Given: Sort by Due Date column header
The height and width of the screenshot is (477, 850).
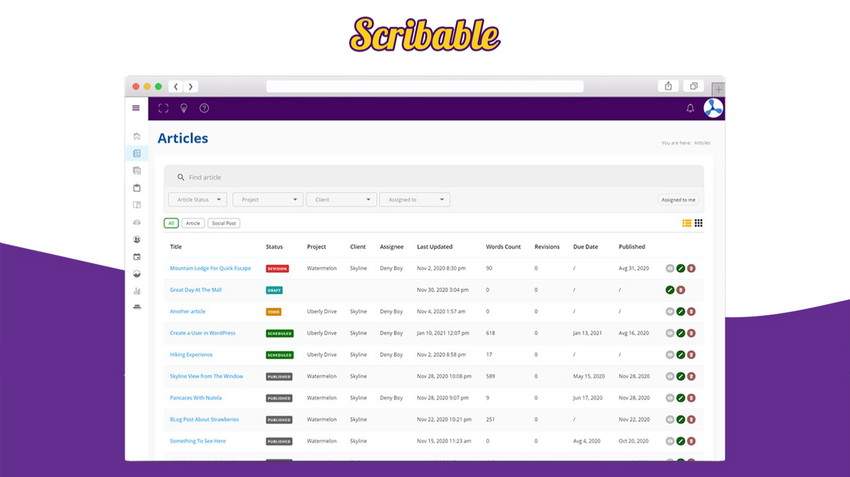Looking at the screenshot, I should pyautogui.click(x=585, y=247).
